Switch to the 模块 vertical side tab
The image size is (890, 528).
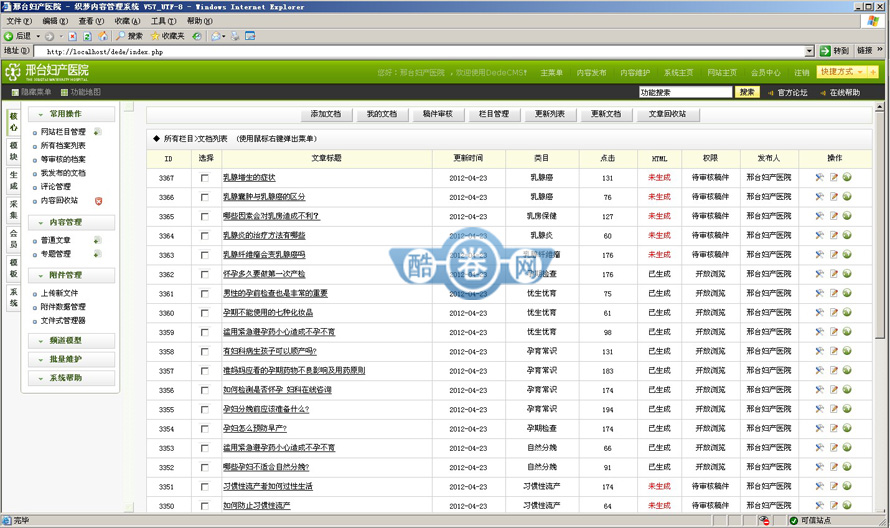[14, 152]
